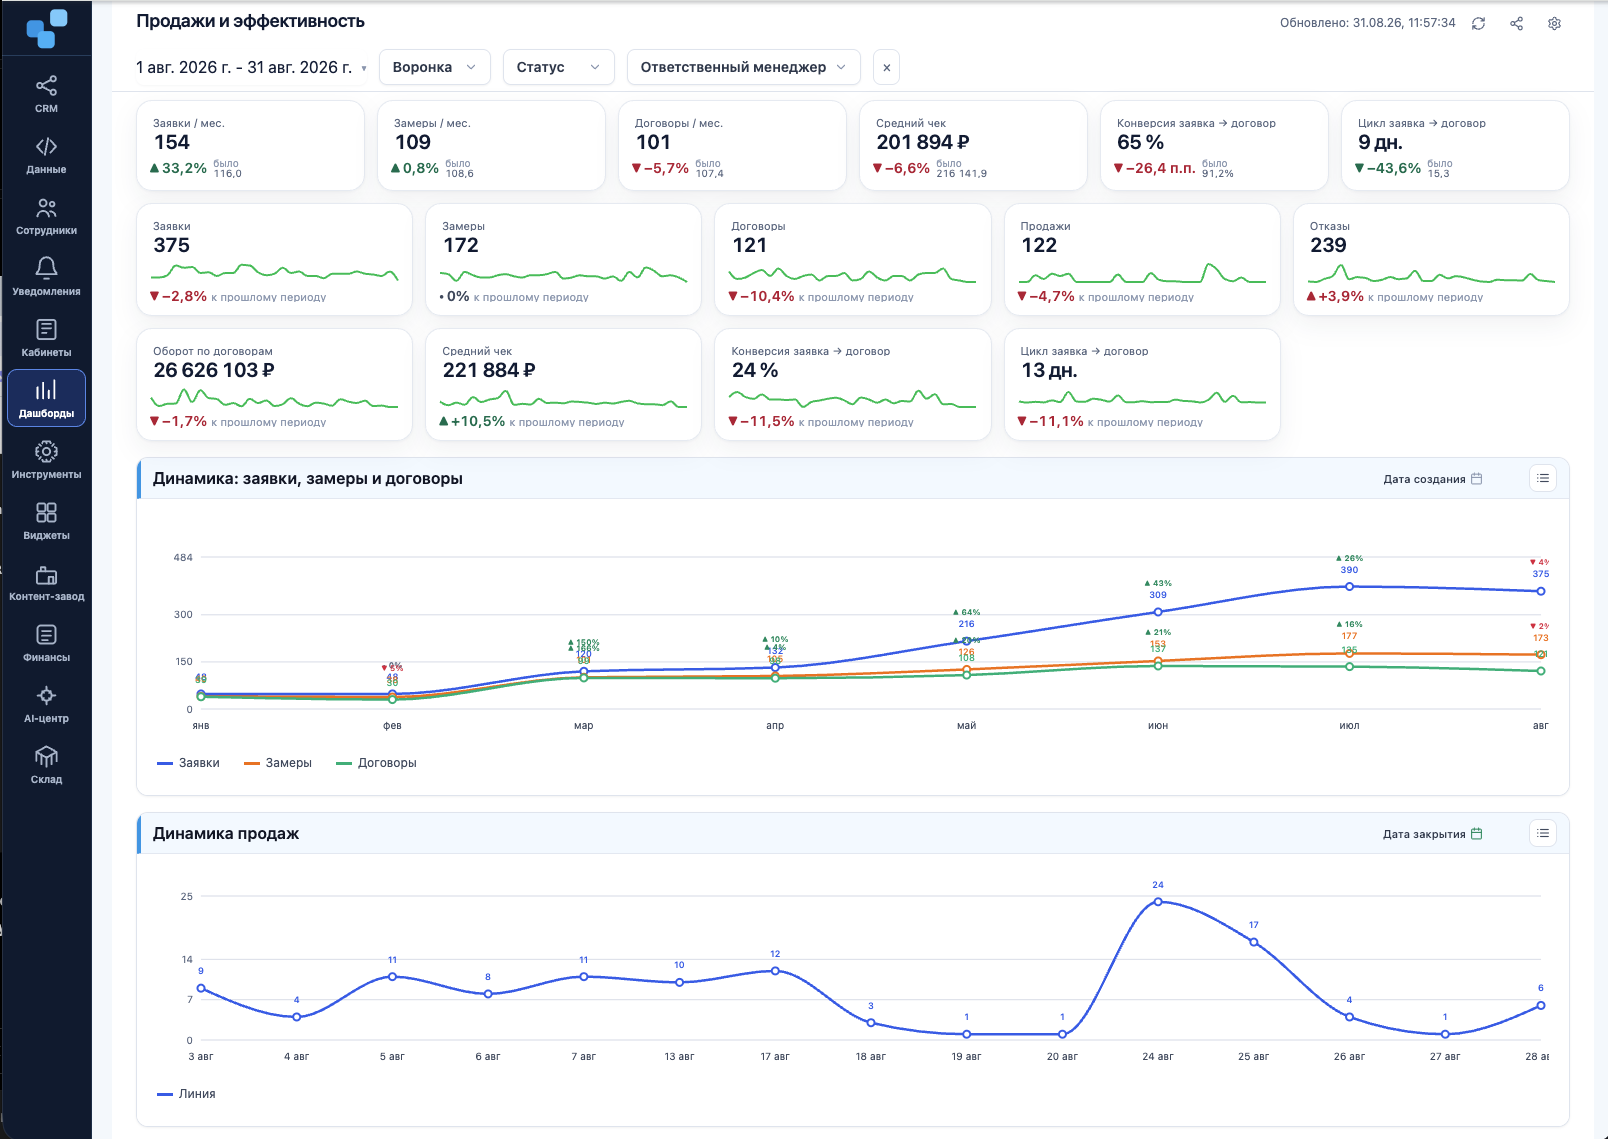Open Инструменты in sidebar
This screenshot has height=1139, width=1608.
46,460
